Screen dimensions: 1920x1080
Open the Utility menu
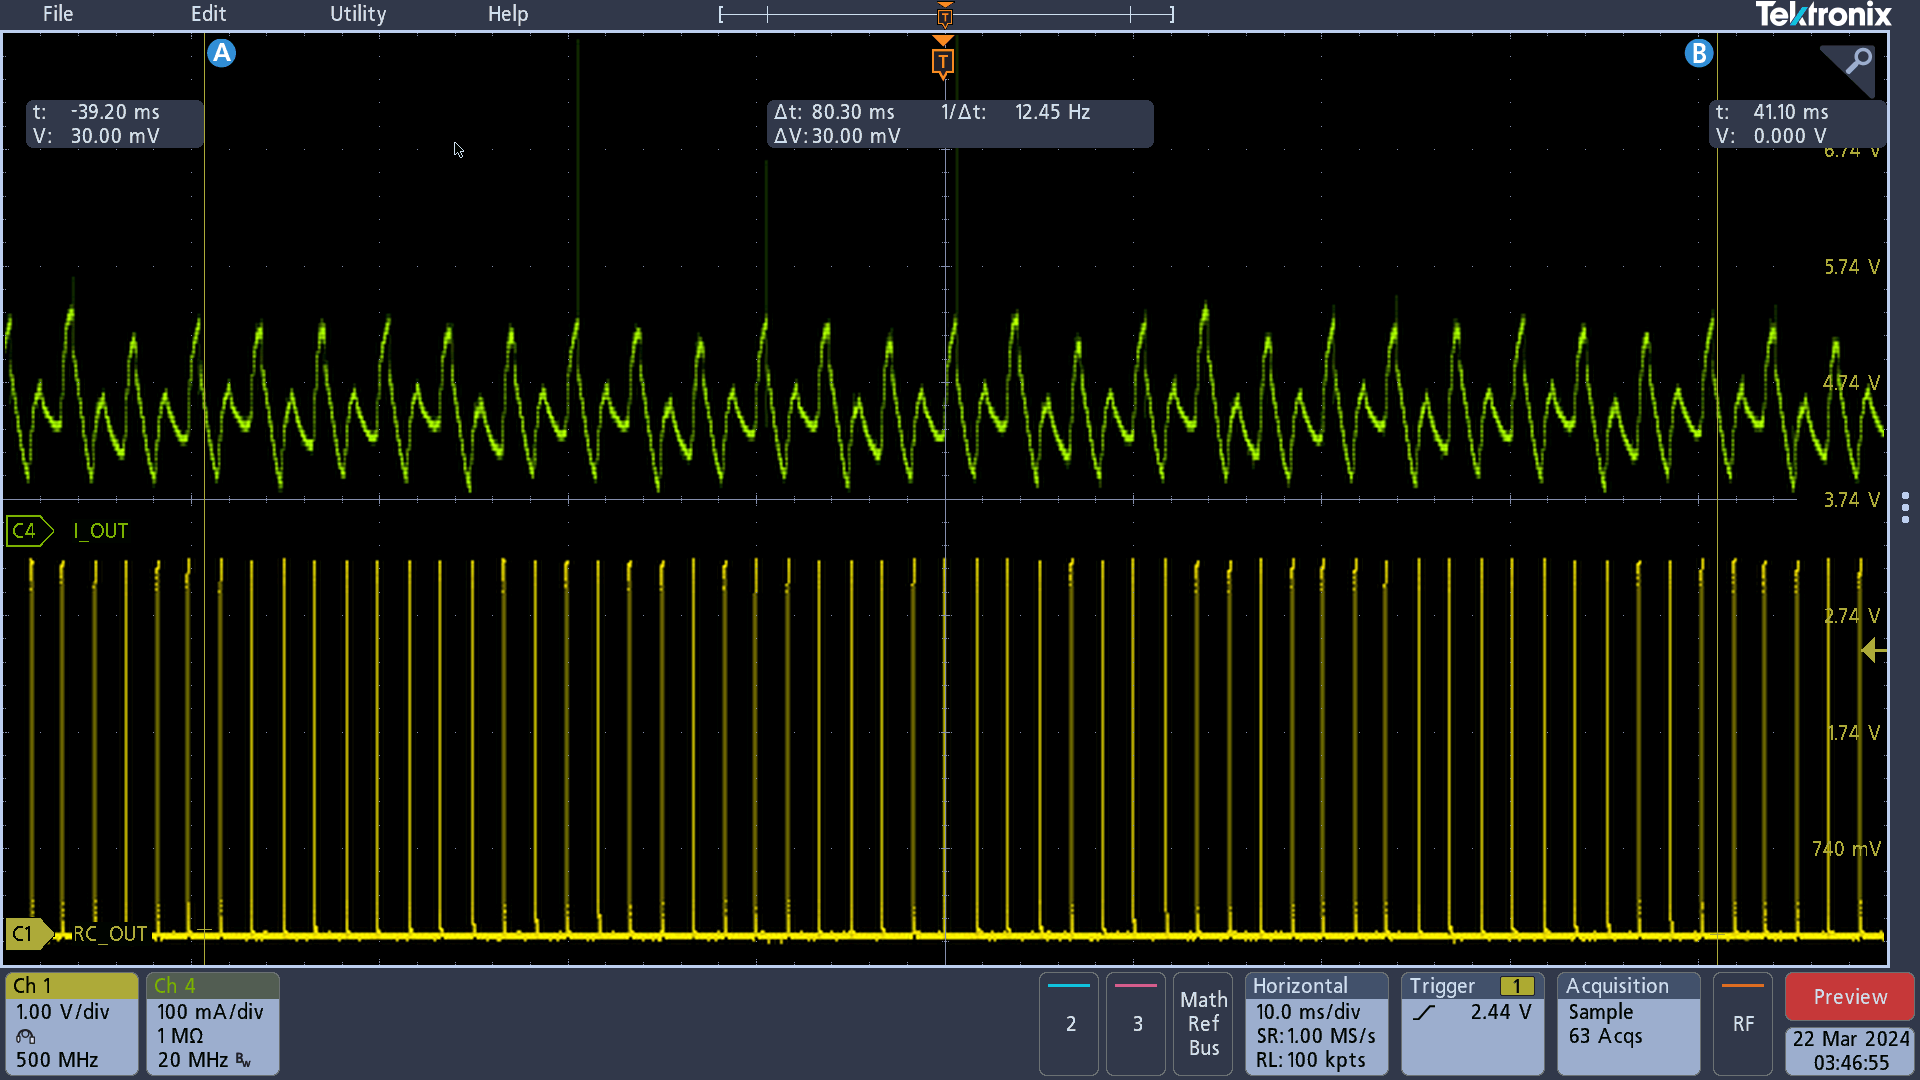click(x=358, y=14)
